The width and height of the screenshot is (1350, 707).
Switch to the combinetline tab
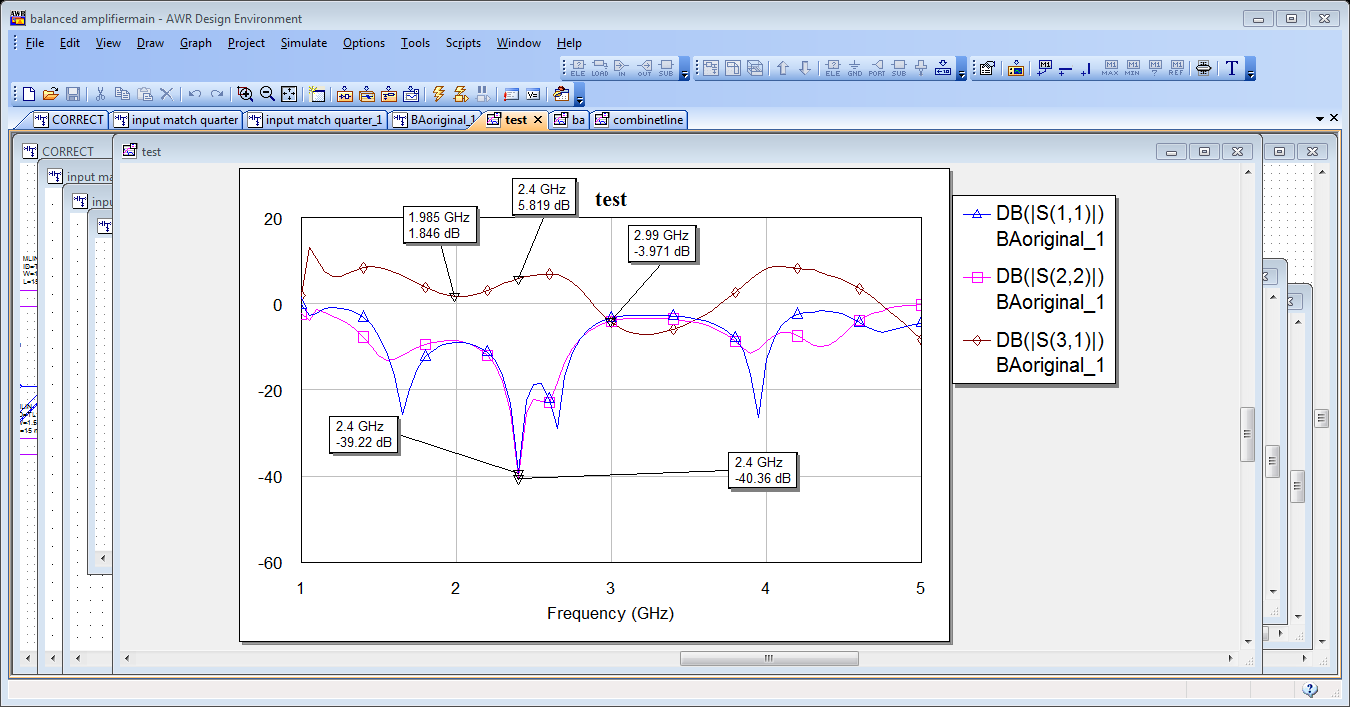coord(647,120)
